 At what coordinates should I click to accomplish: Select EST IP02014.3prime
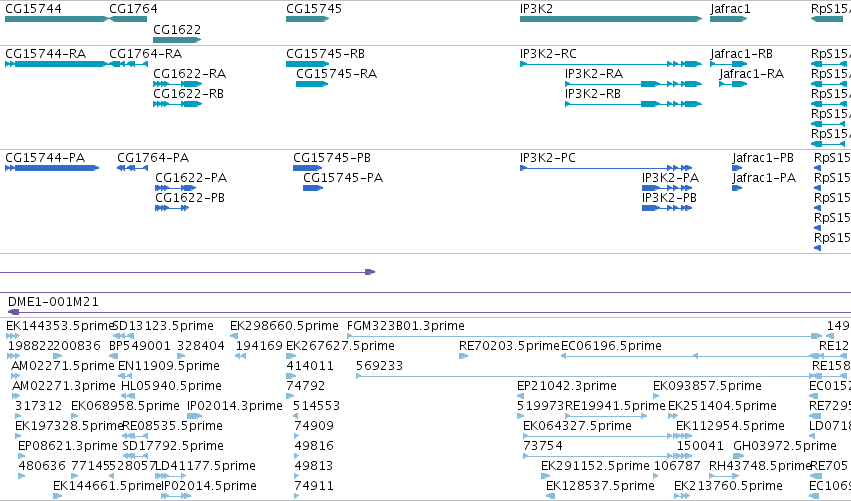pyautogui.click(x=194, y=416)
